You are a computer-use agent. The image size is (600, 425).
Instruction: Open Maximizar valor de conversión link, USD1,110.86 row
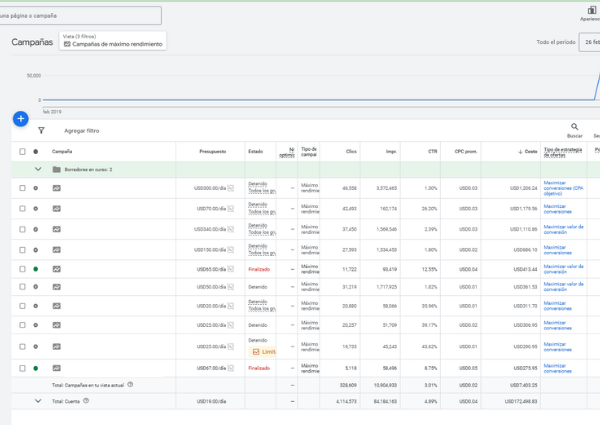[x=563, y=229]
